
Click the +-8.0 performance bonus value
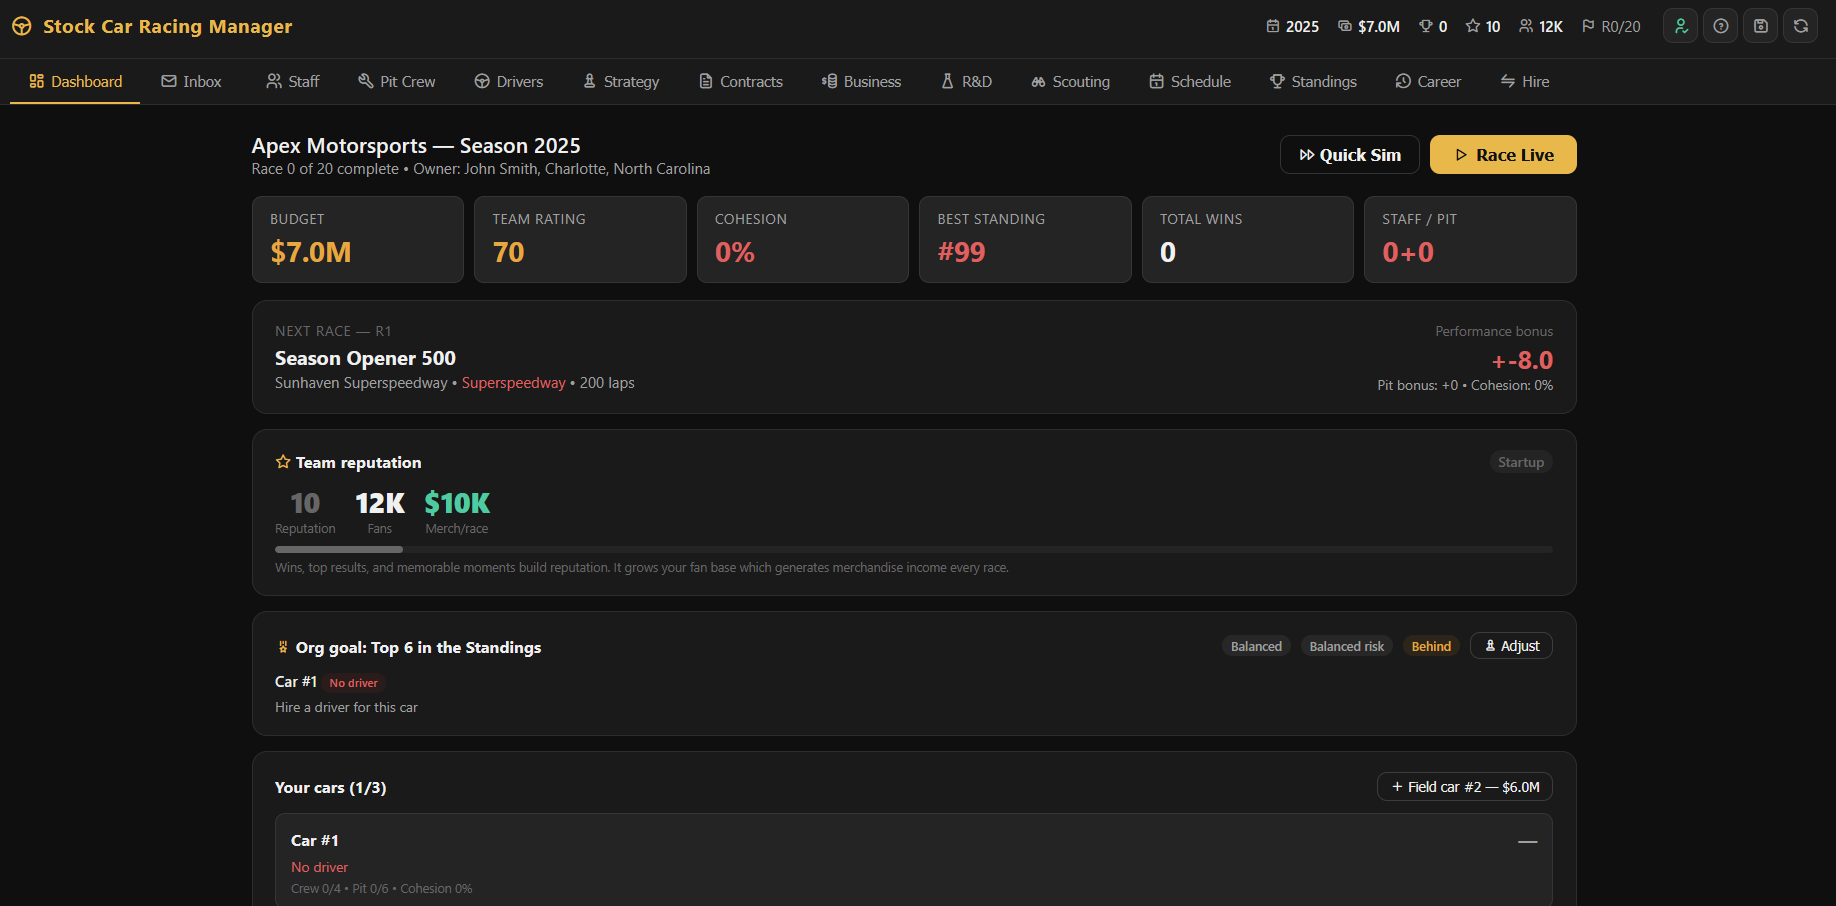pos(1522,360)
